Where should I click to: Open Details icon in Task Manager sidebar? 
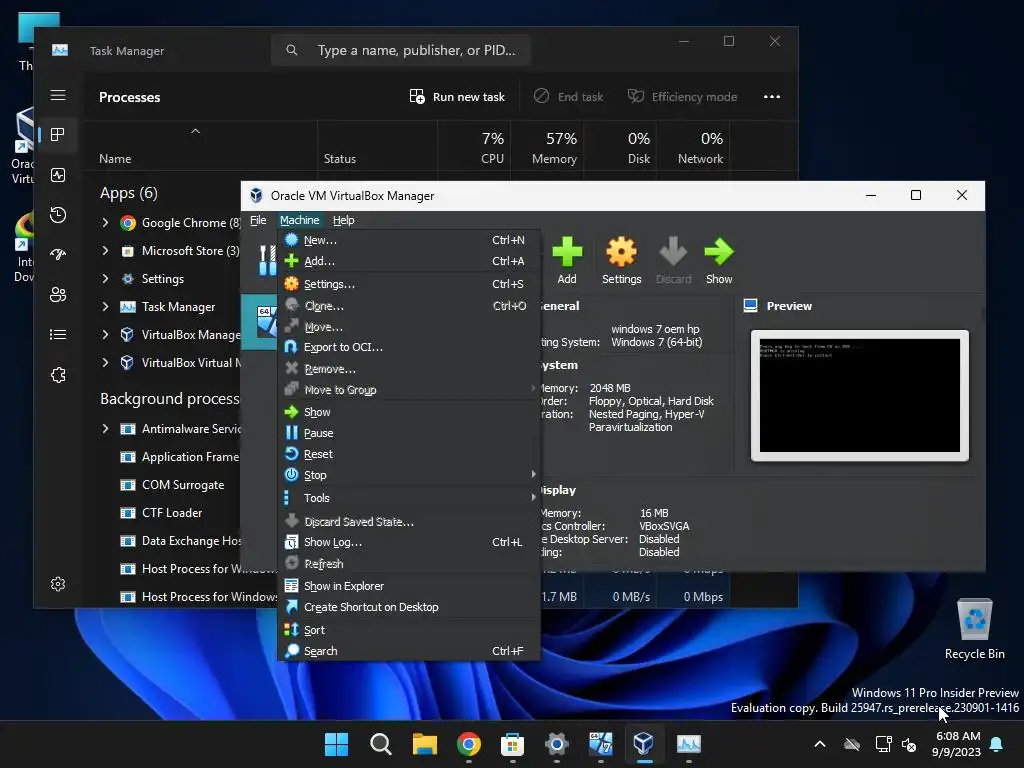click(x=58, y=334)
